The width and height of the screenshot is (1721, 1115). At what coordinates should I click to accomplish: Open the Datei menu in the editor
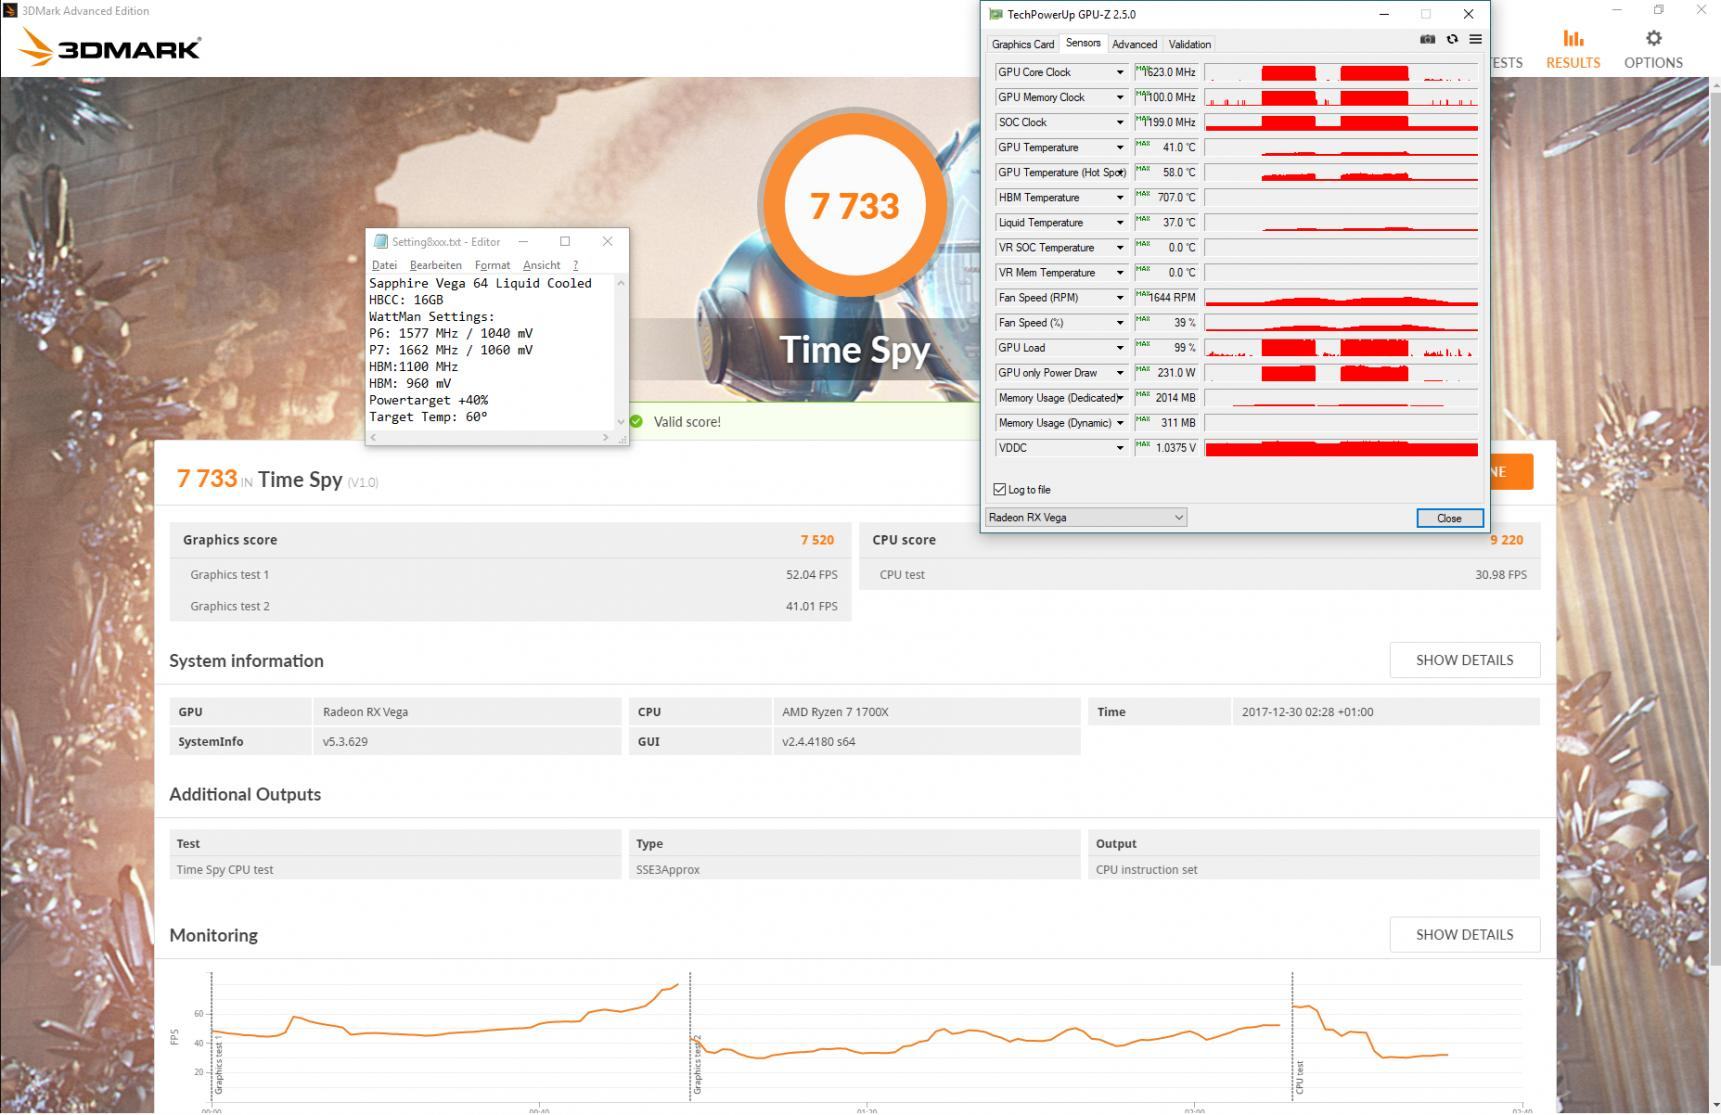[384, 265]
